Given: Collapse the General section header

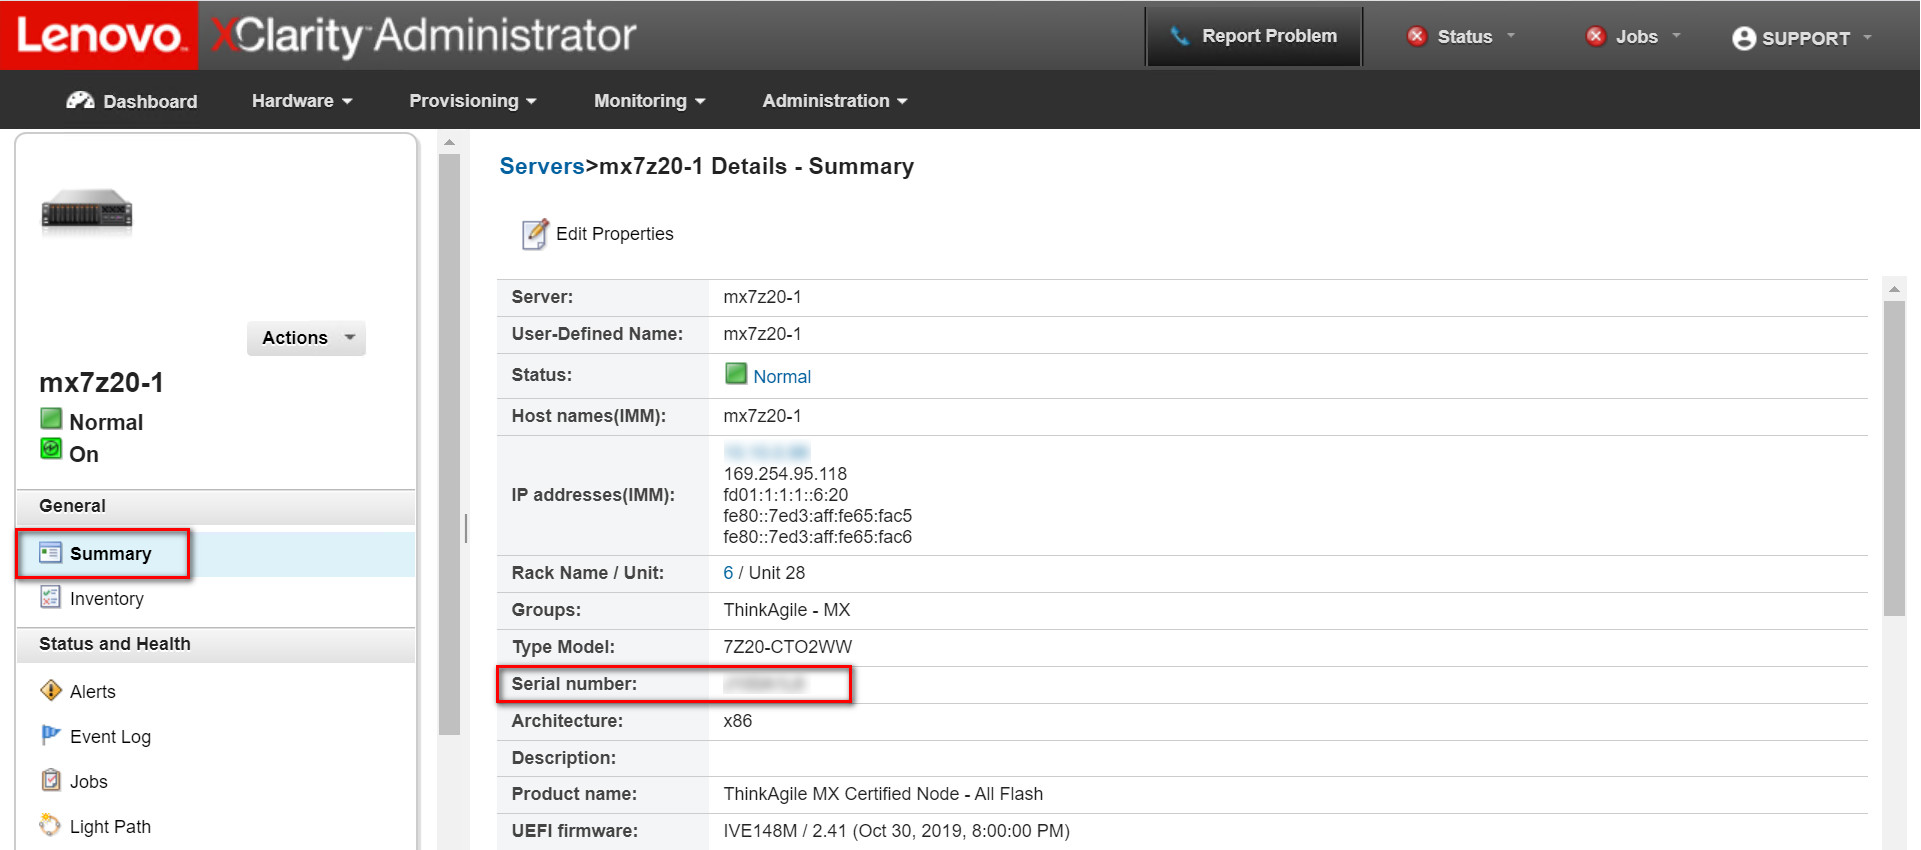Looking at the screenshot, I should tap(216, 506).
